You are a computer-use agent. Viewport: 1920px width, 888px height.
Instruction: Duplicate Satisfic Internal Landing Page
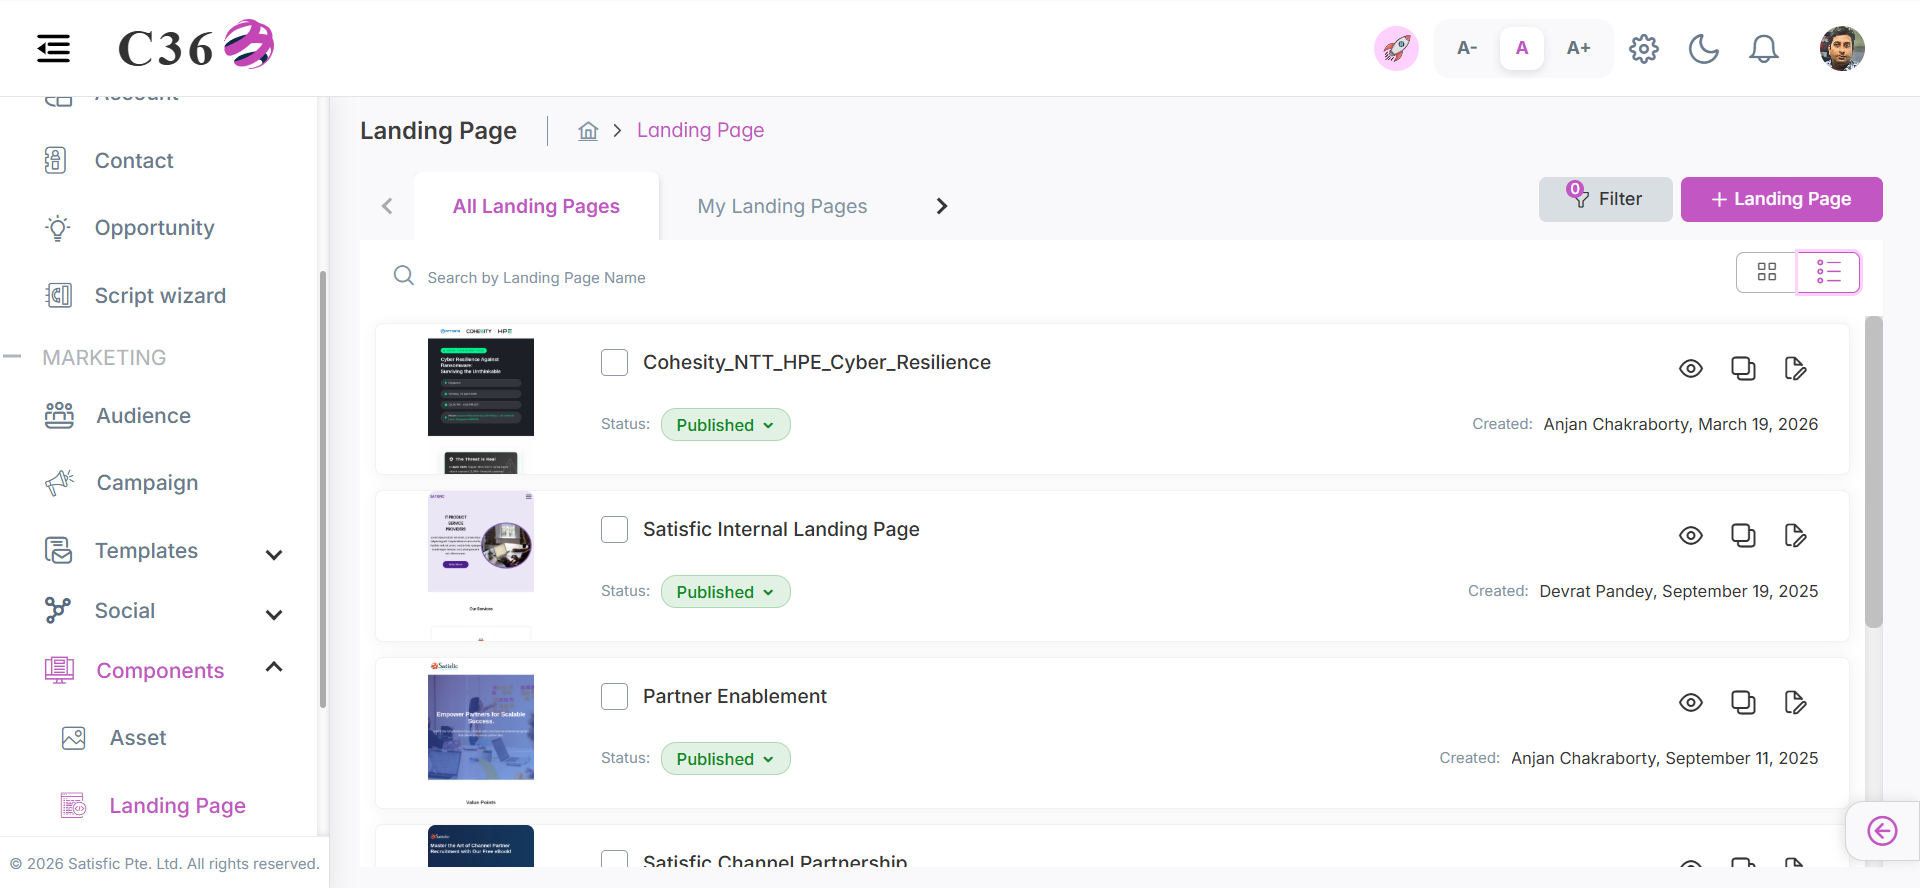click(x=1743, y=536)
